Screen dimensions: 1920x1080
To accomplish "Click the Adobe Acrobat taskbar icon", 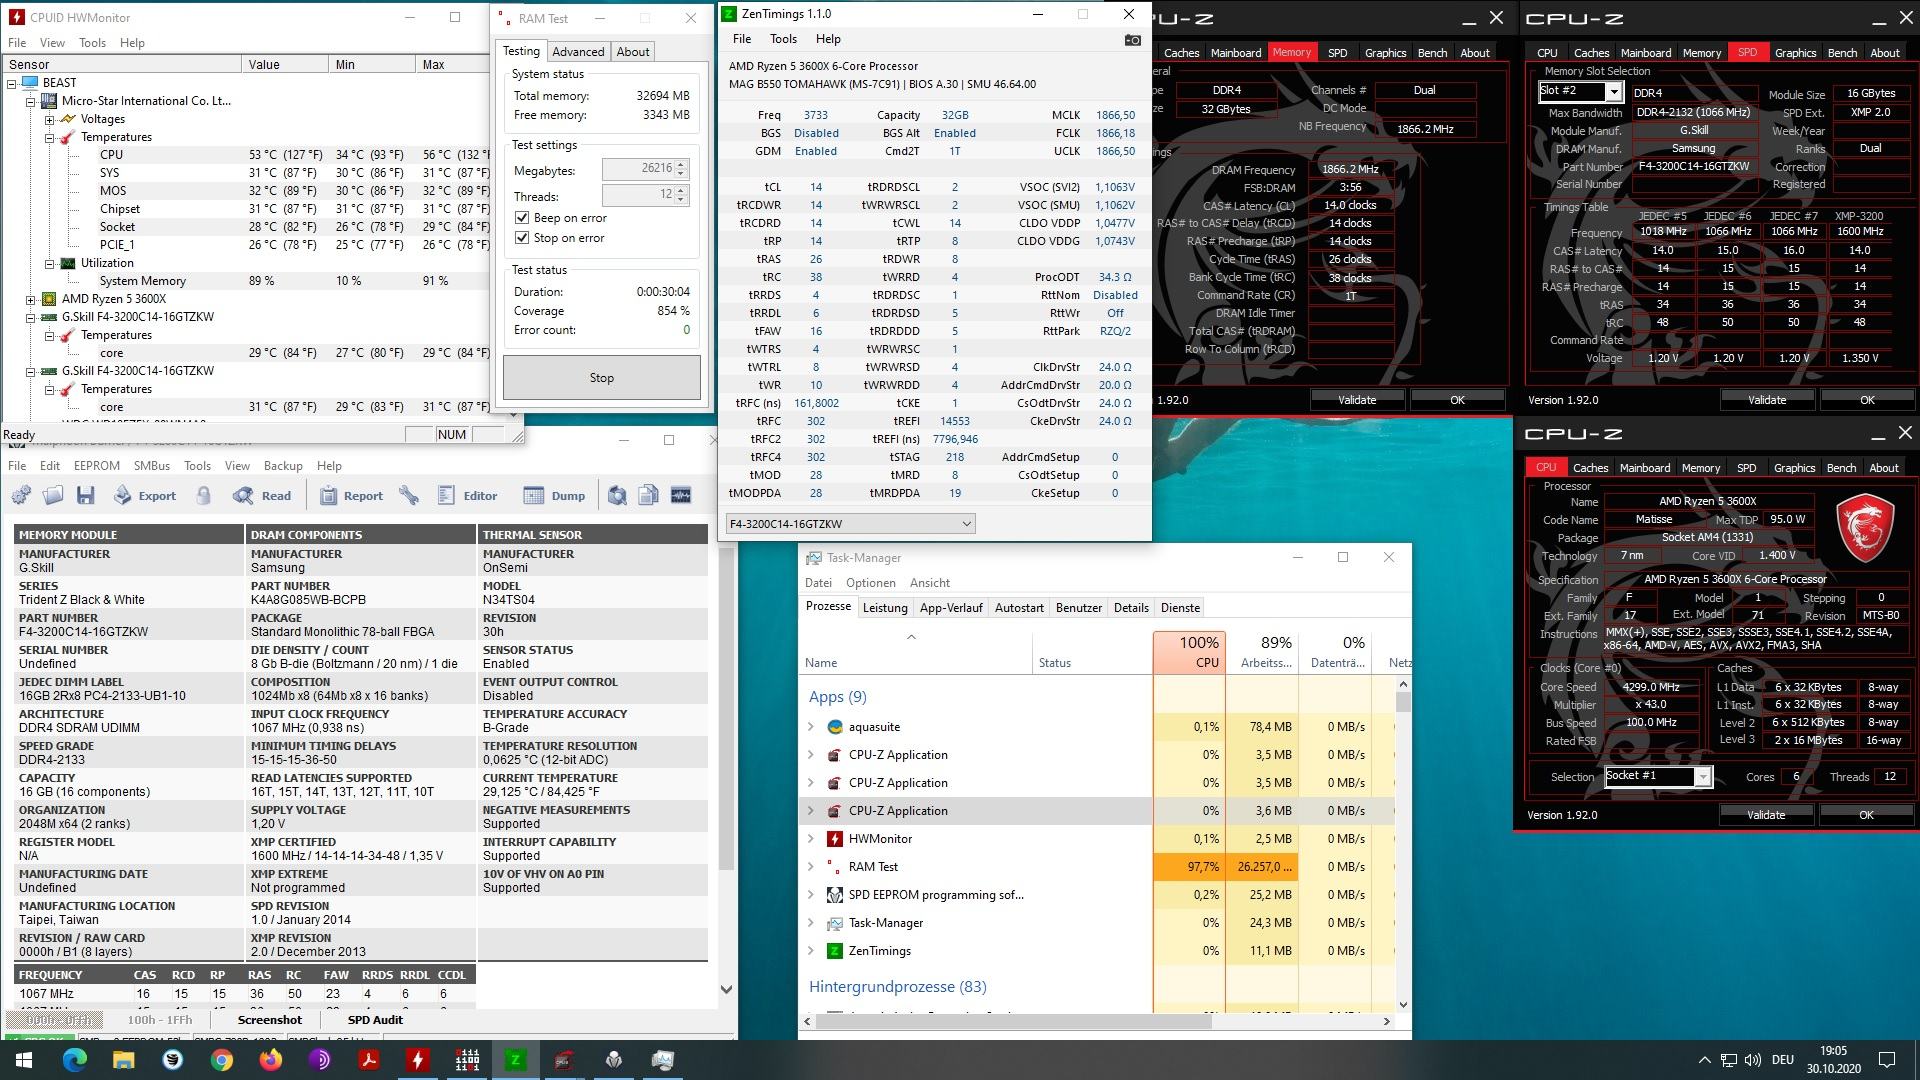I will 368,1060.
